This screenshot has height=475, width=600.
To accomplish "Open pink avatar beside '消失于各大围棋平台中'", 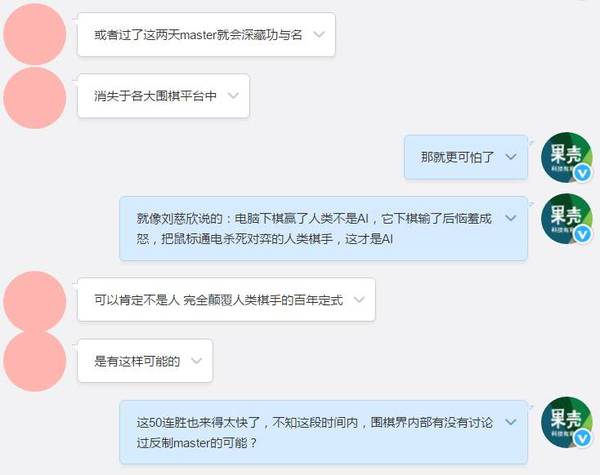I will coord(35,97).
